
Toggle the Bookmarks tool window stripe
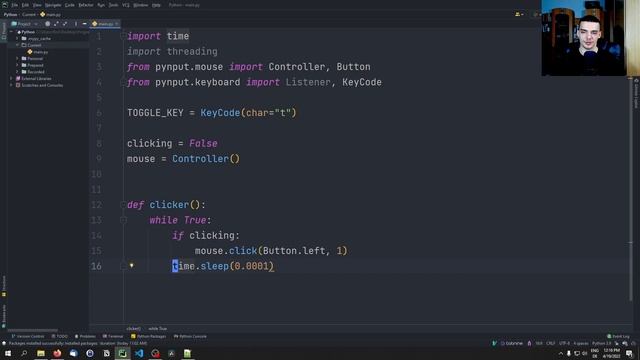pos(4,316)
